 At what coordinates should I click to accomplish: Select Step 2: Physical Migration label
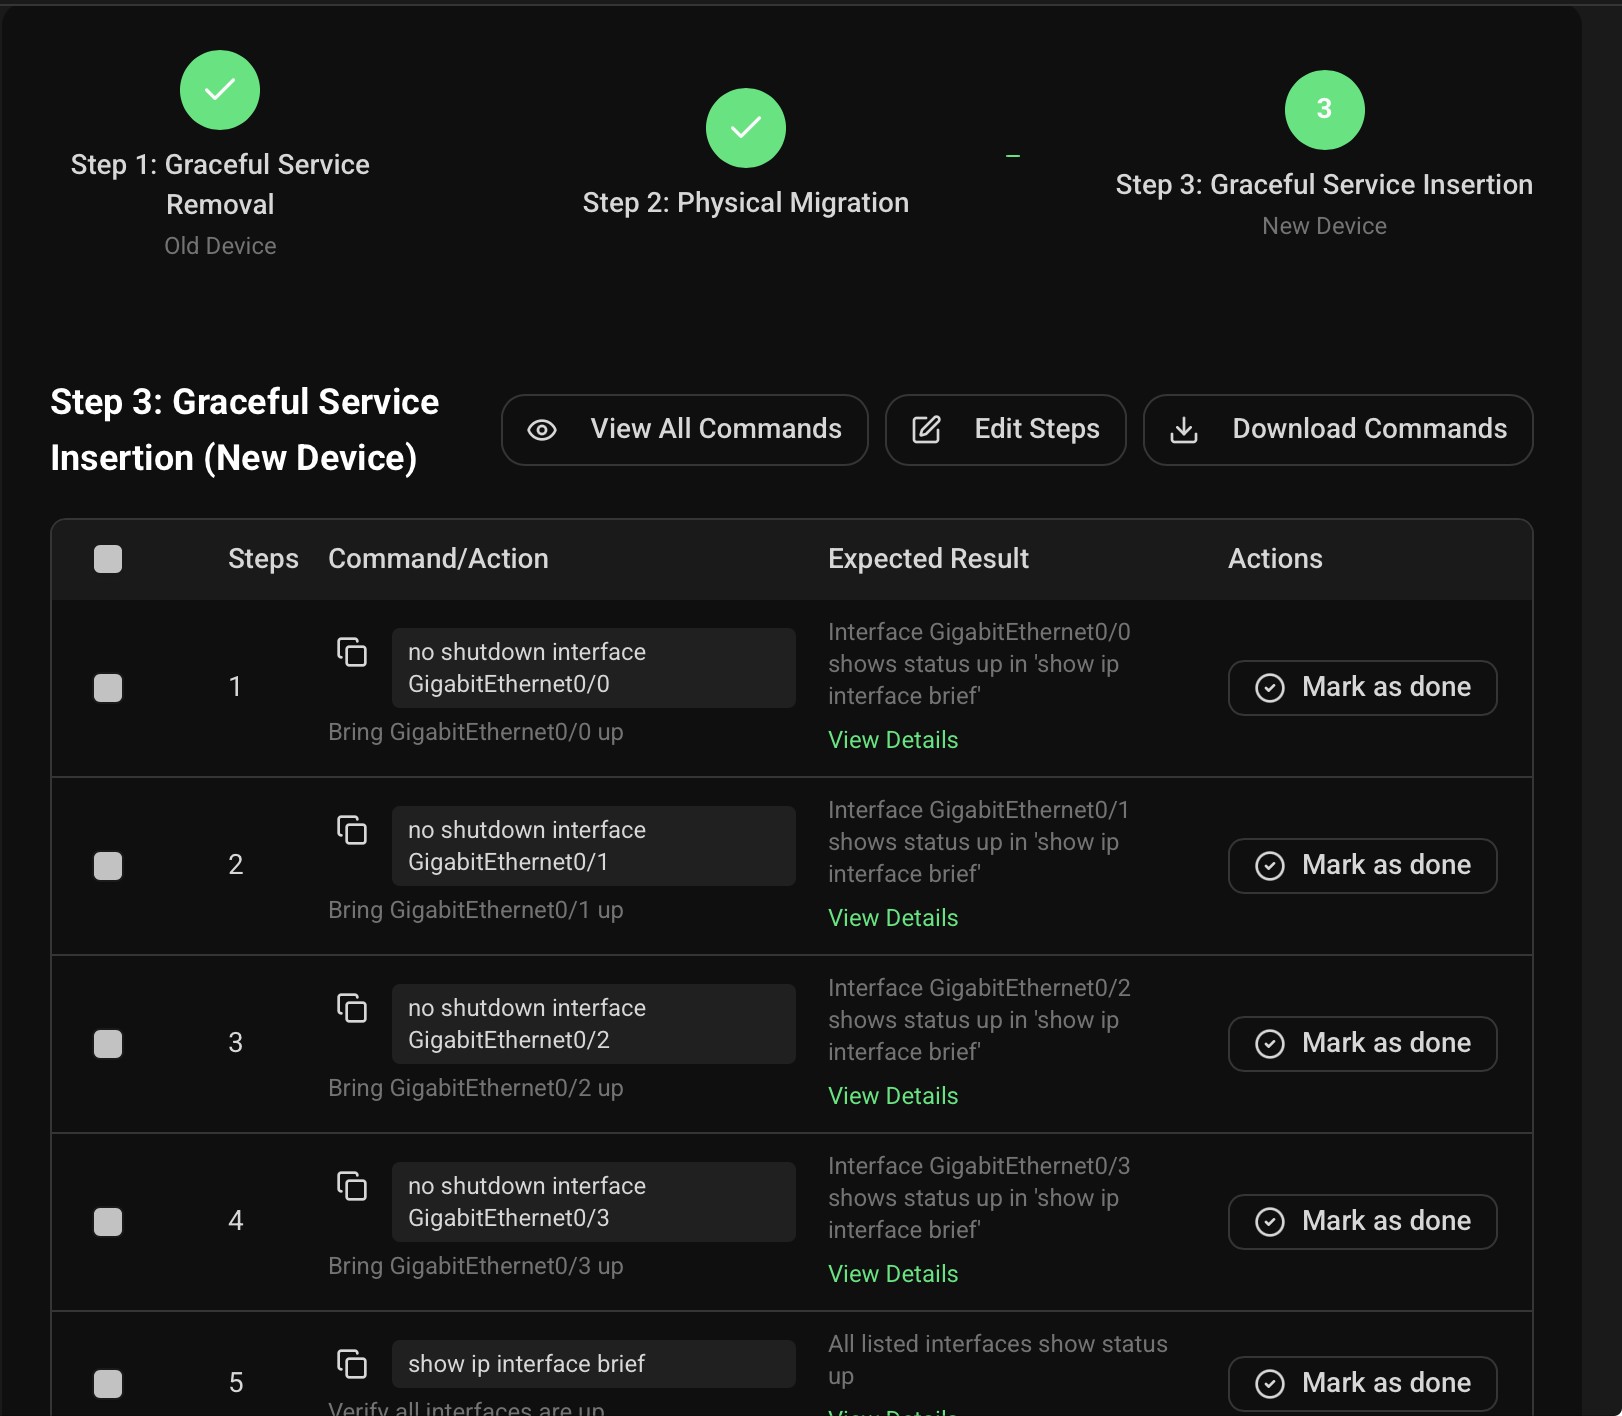tap(746, 203)
